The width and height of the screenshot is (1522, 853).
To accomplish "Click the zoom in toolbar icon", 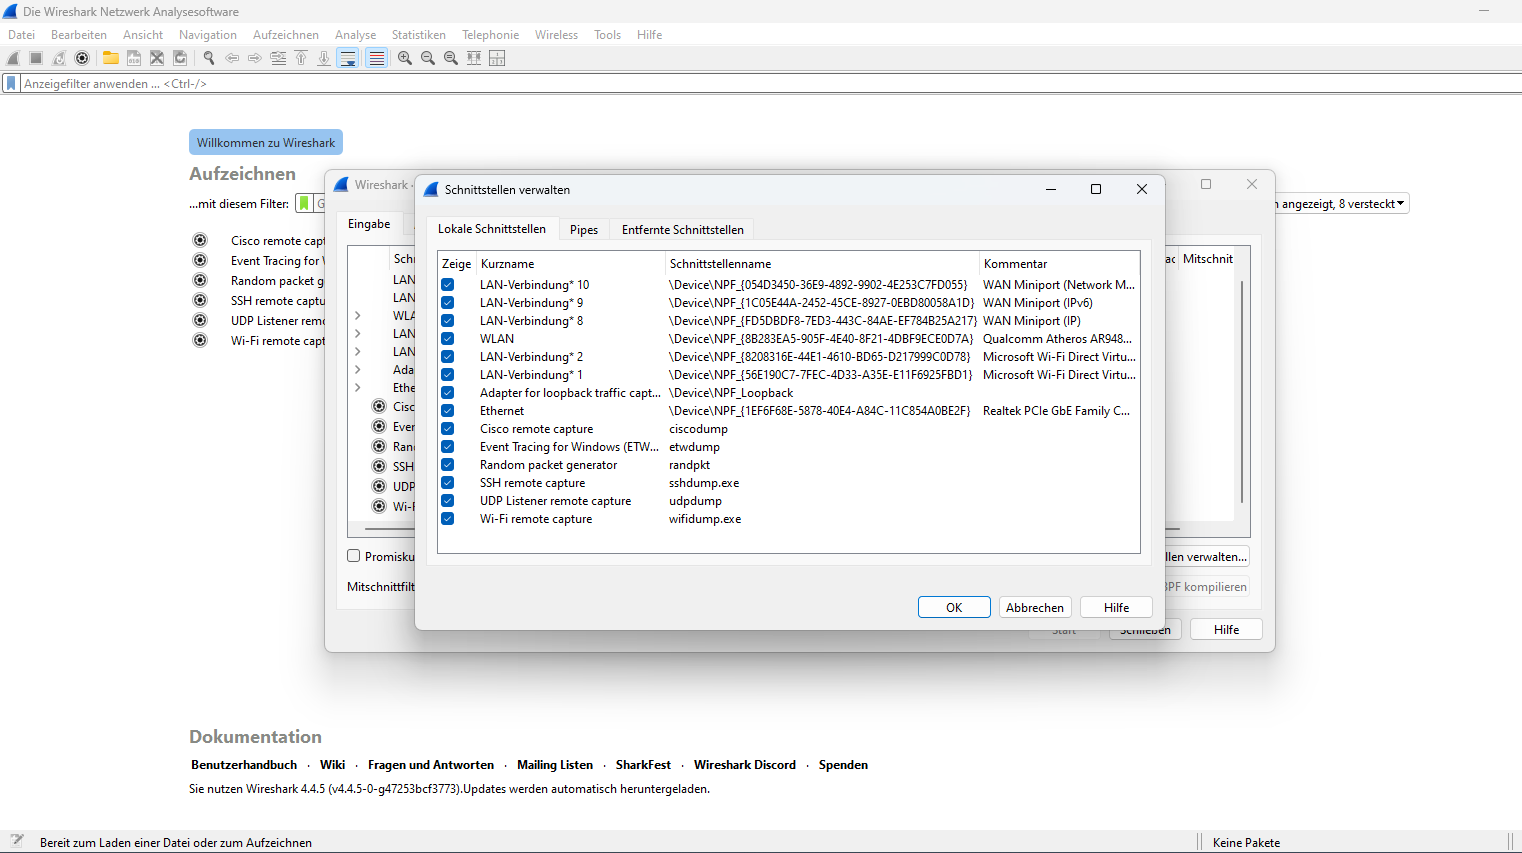I will (x=405, y=58).
